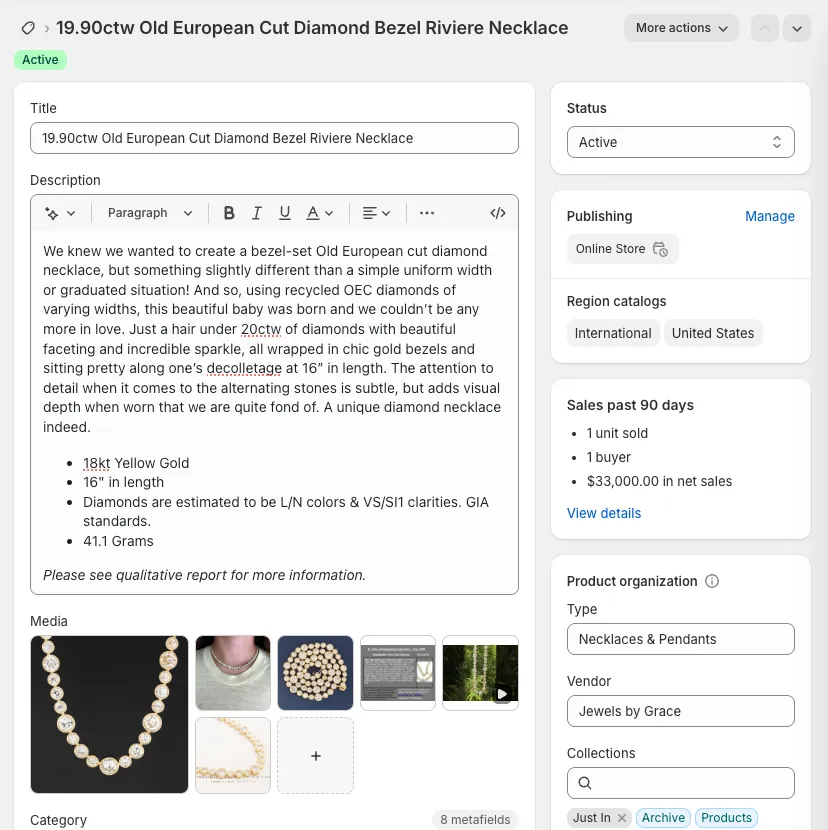Click the Vendor field Jewels by Grace
The width and height of the screenshot is (828, 830).
(681, 711)
